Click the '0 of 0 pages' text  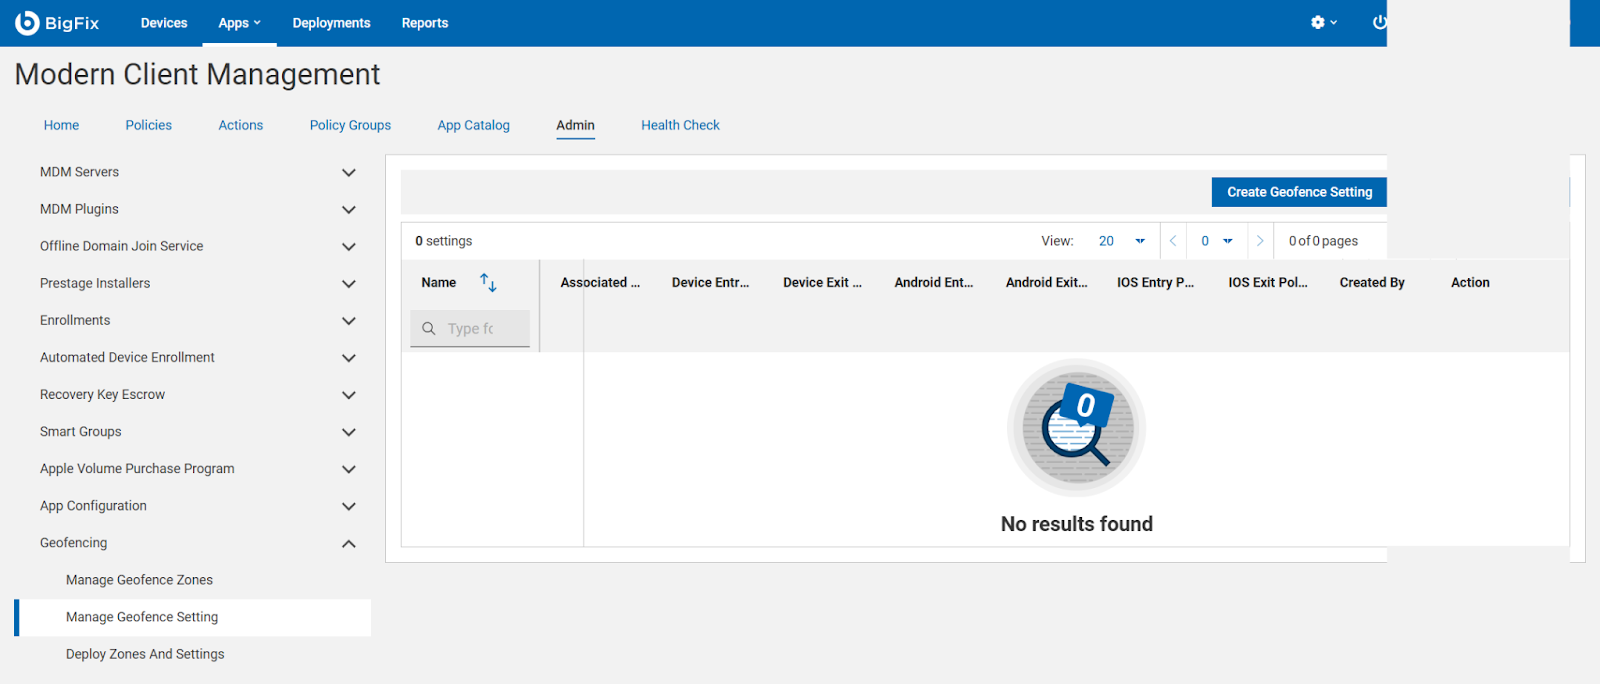point(1323,241)
